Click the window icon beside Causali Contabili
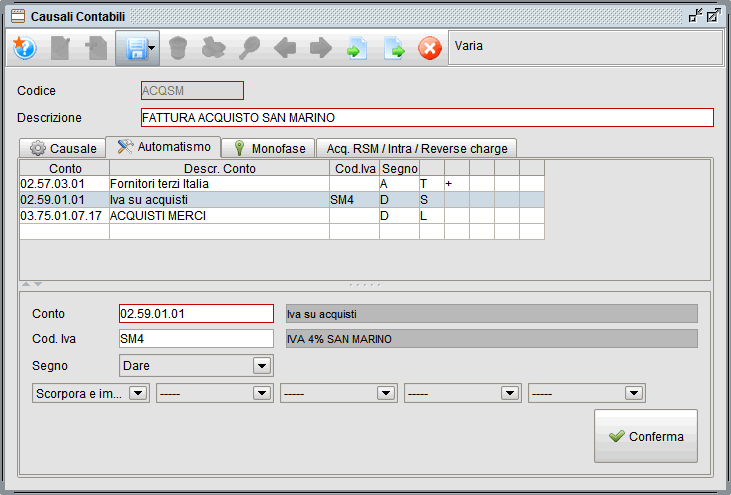This screenshot has width=731, height=495. [18, 17]
